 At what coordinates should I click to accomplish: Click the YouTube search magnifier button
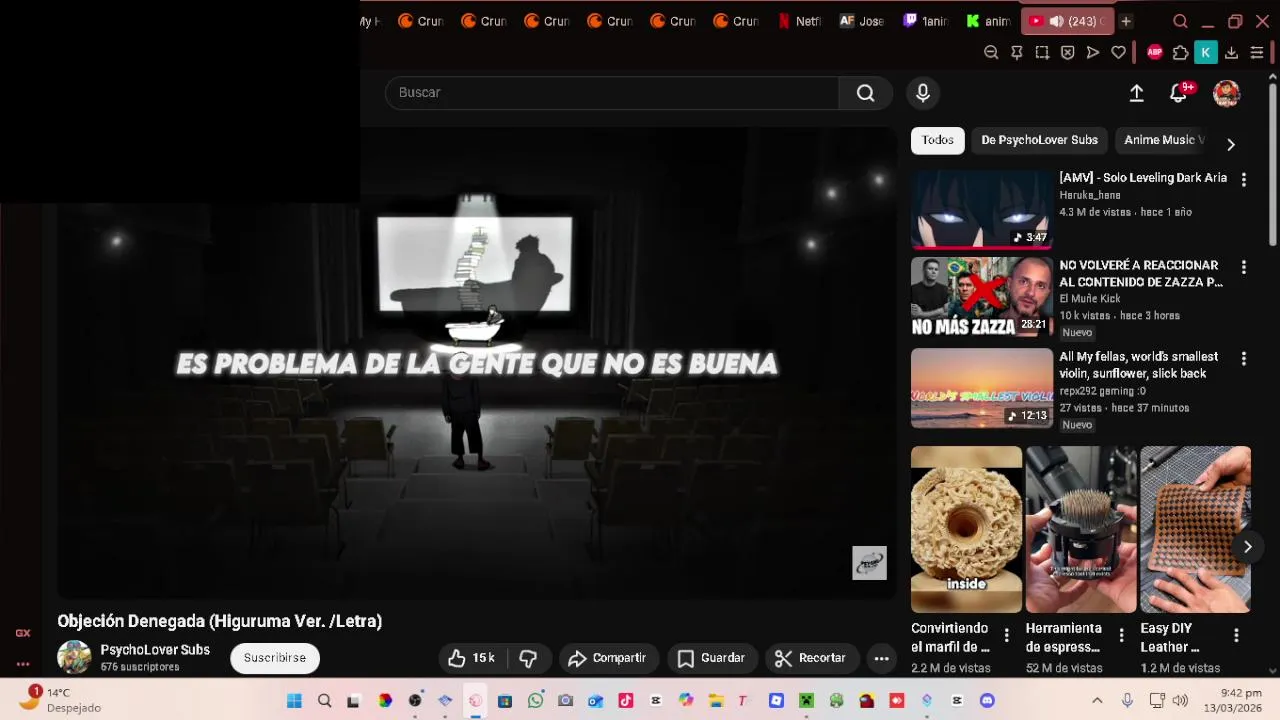click(865, 93)
